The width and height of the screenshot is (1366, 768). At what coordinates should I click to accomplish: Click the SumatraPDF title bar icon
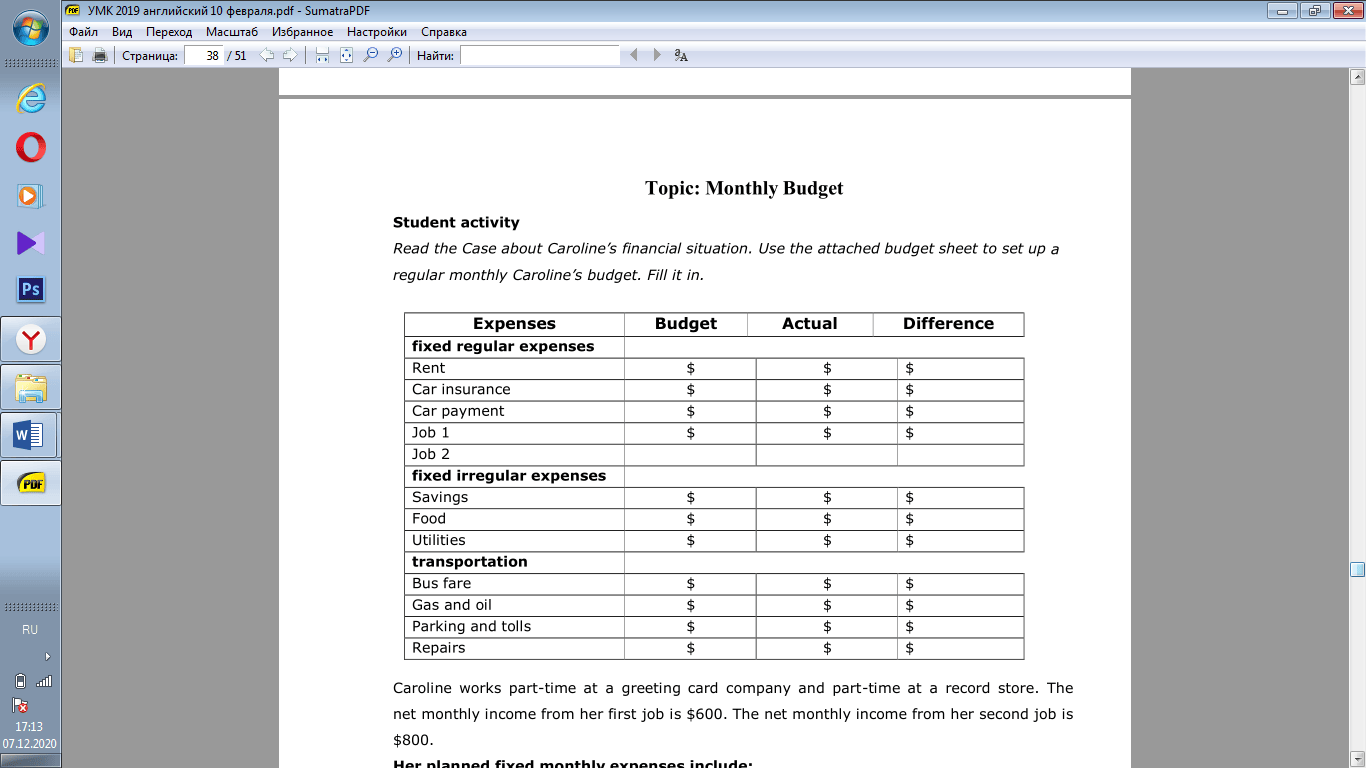point(73,10)
